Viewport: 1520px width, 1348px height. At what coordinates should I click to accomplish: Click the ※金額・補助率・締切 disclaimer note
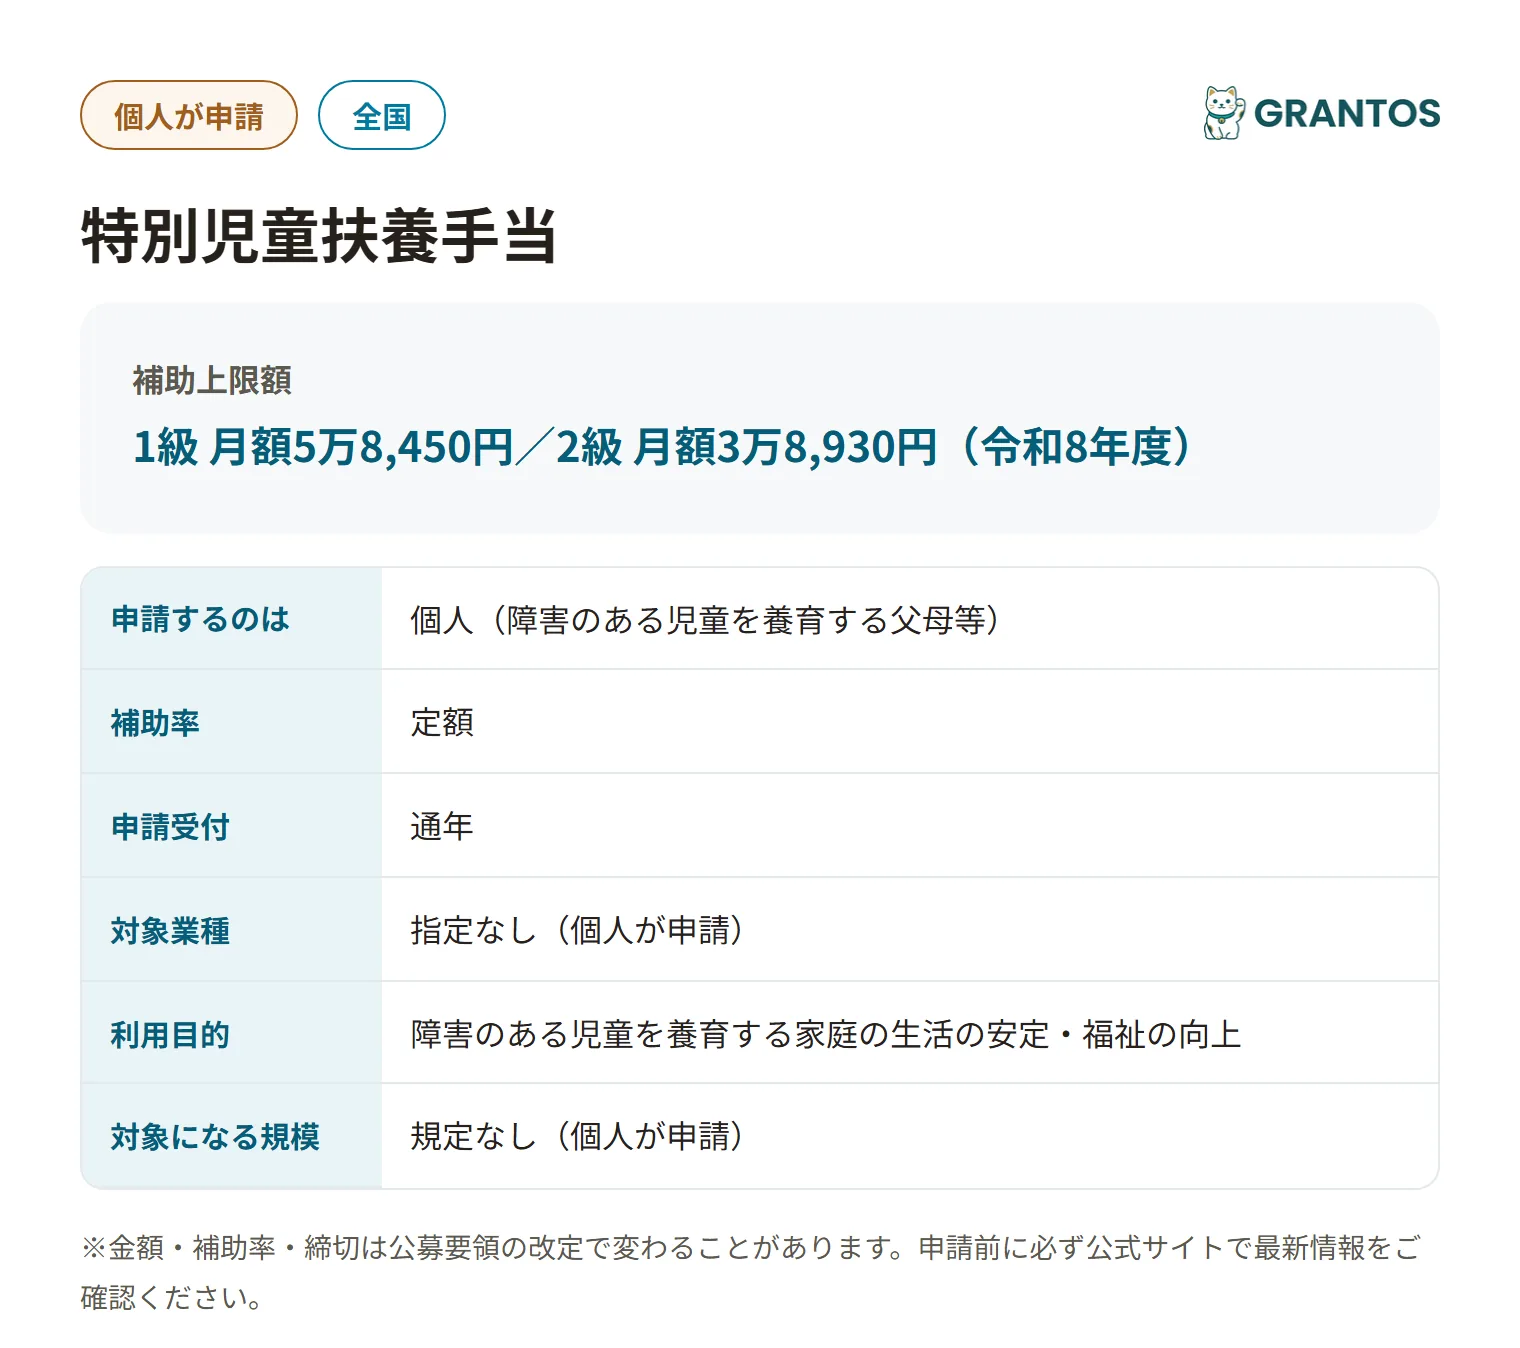(750, 1272)
